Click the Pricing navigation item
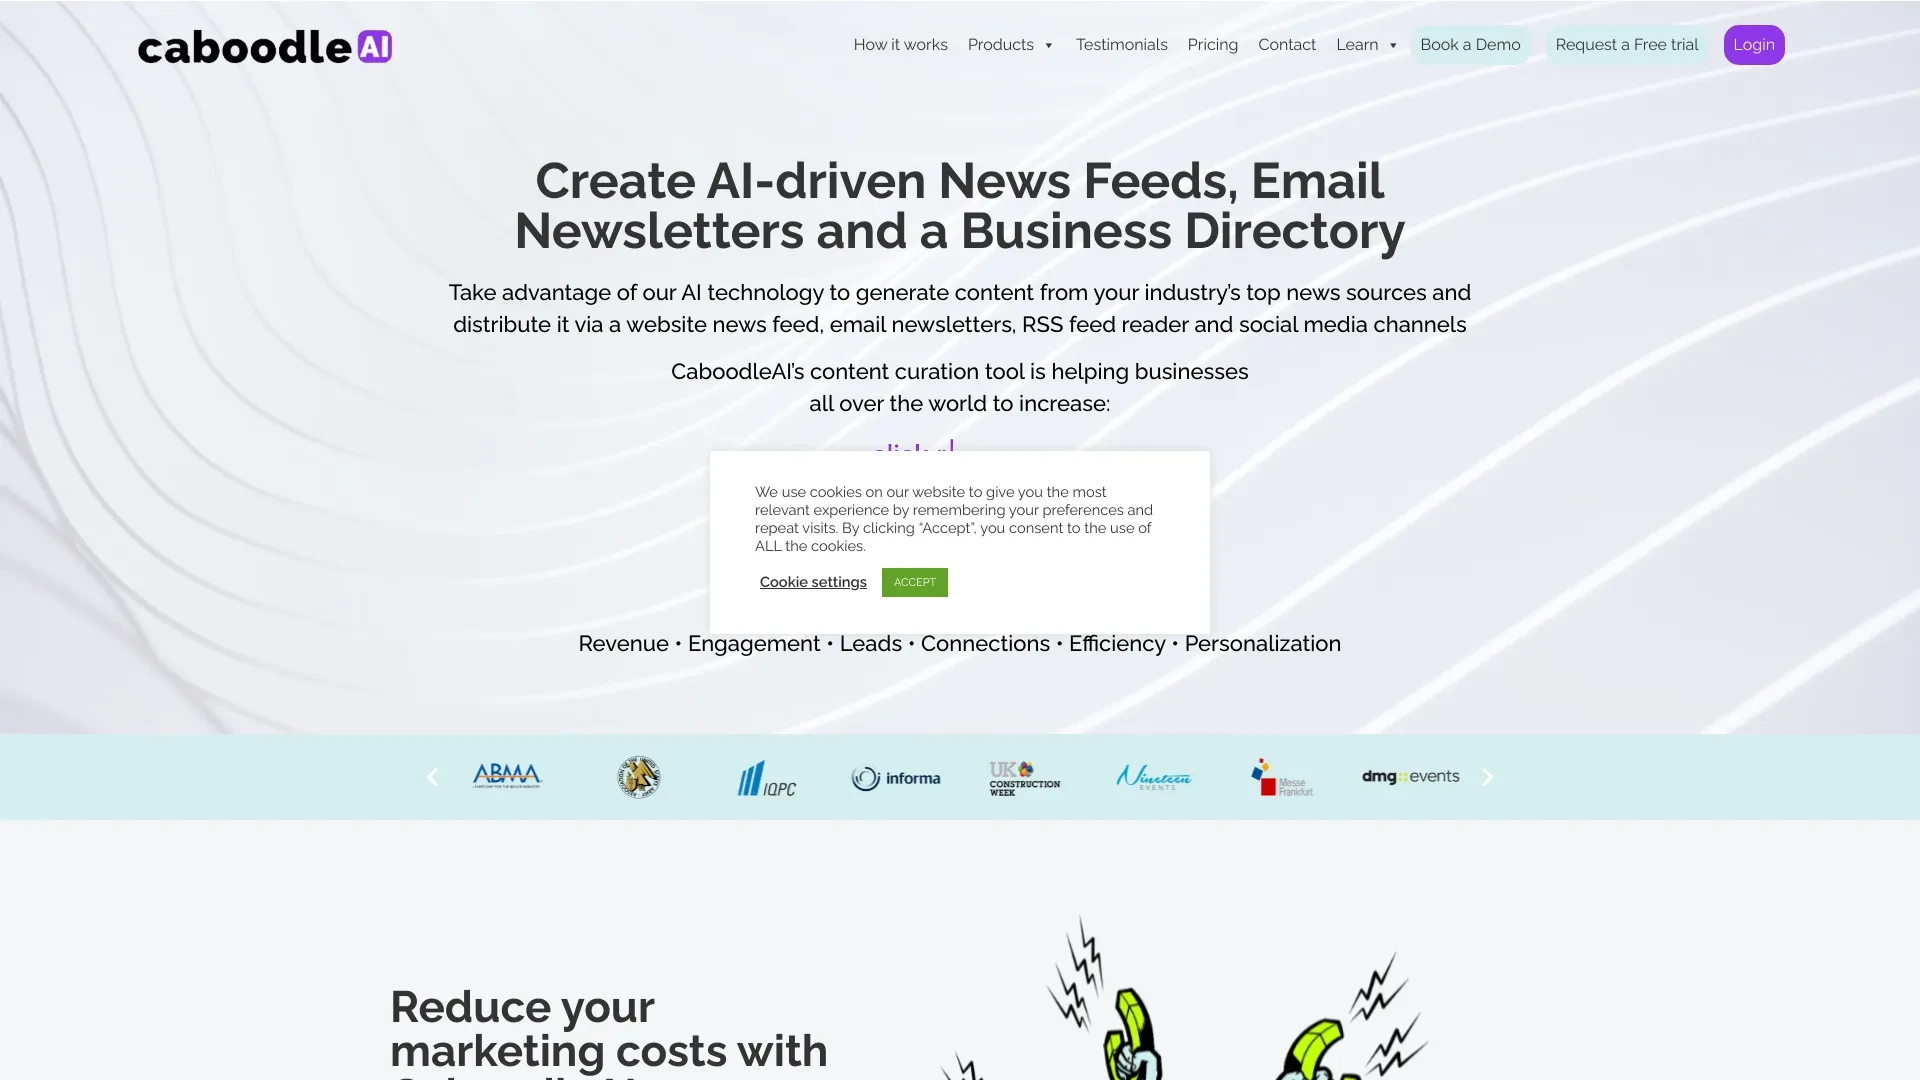1920x1080 pixels. pyautogui.click(x=1212, y=45)
